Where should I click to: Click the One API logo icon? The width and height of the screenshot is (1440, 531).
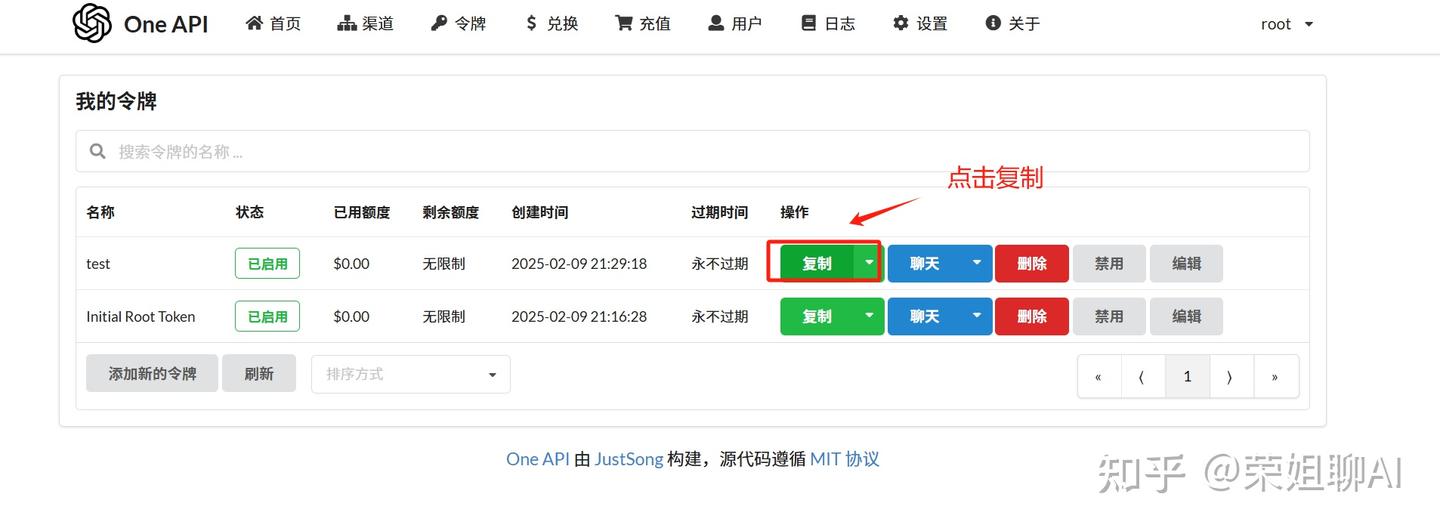(92, 23)
